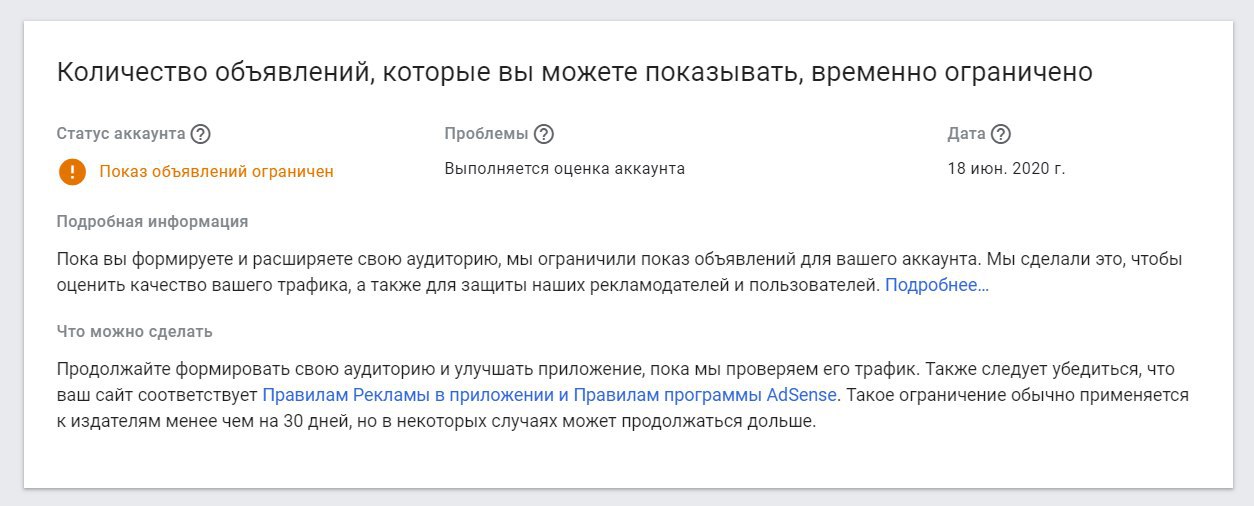Click the Подробная информация section heading
1254x506 pixels.
[x=152, y=221]
